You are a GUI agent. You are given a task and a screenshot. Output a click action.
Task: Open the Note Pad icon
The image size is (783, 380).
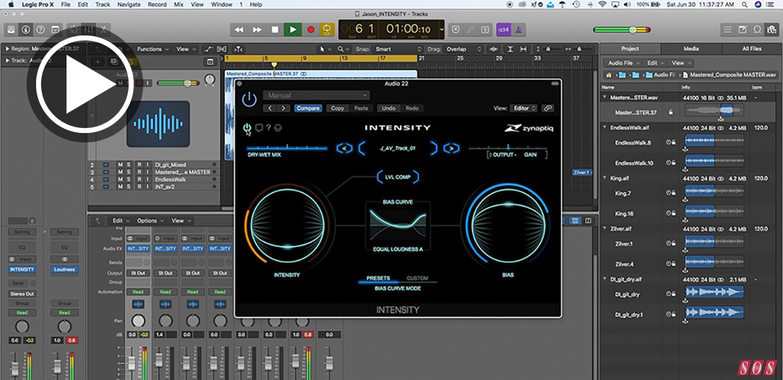point(742,29)
